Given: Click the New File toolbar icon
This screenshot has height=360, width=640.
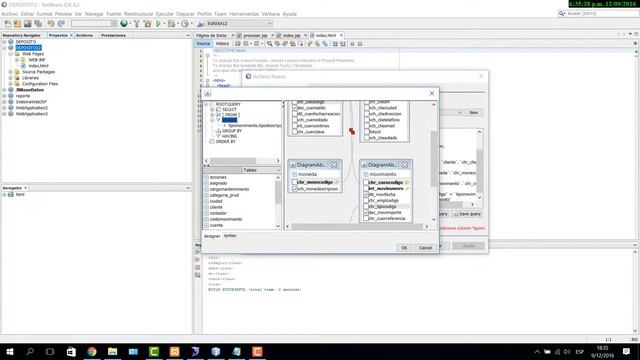Looking at the screenshot, I should (8, 24).
